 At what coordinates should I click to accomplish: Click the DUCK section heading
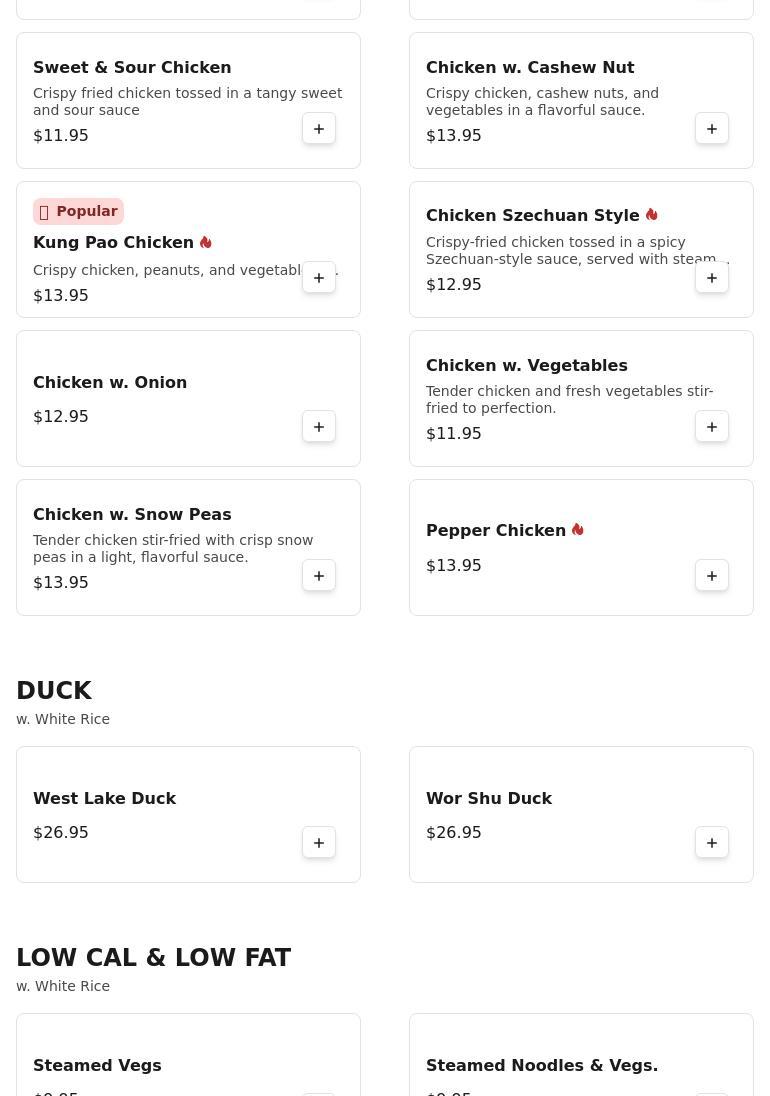tap(54, 691)
